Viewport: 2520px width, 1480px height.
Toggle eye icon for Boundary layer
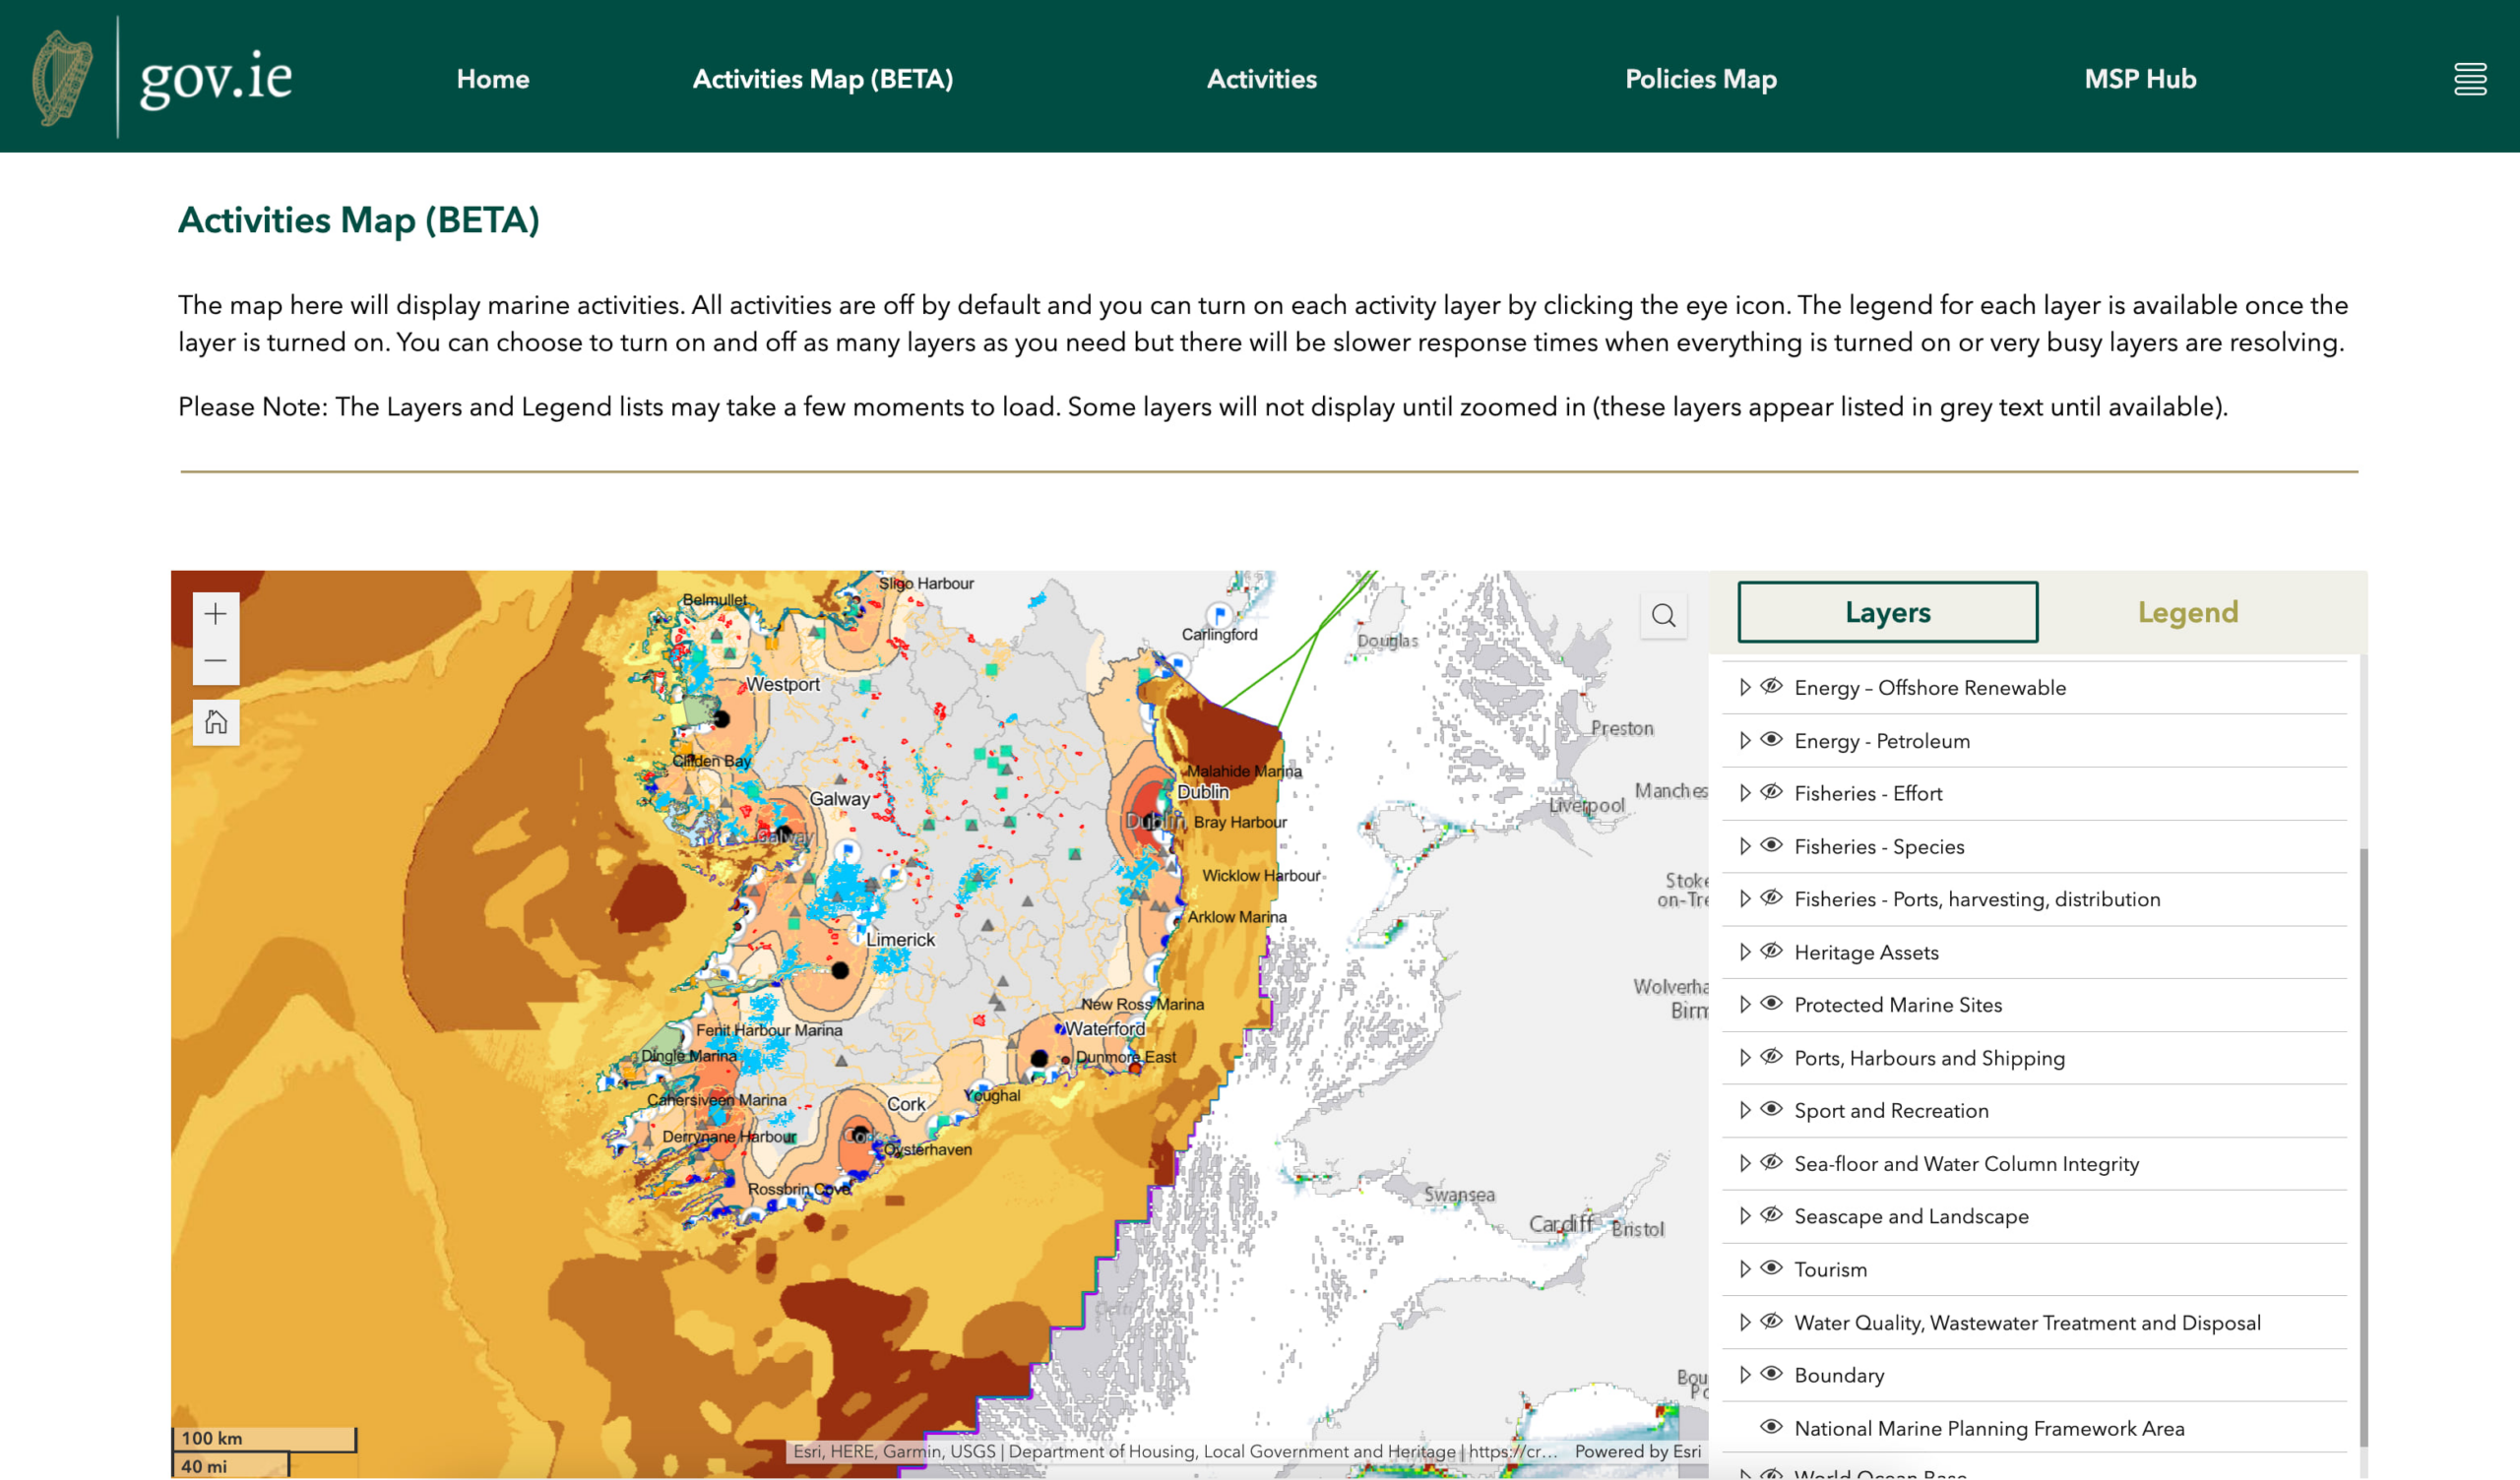[1771, 1374]
